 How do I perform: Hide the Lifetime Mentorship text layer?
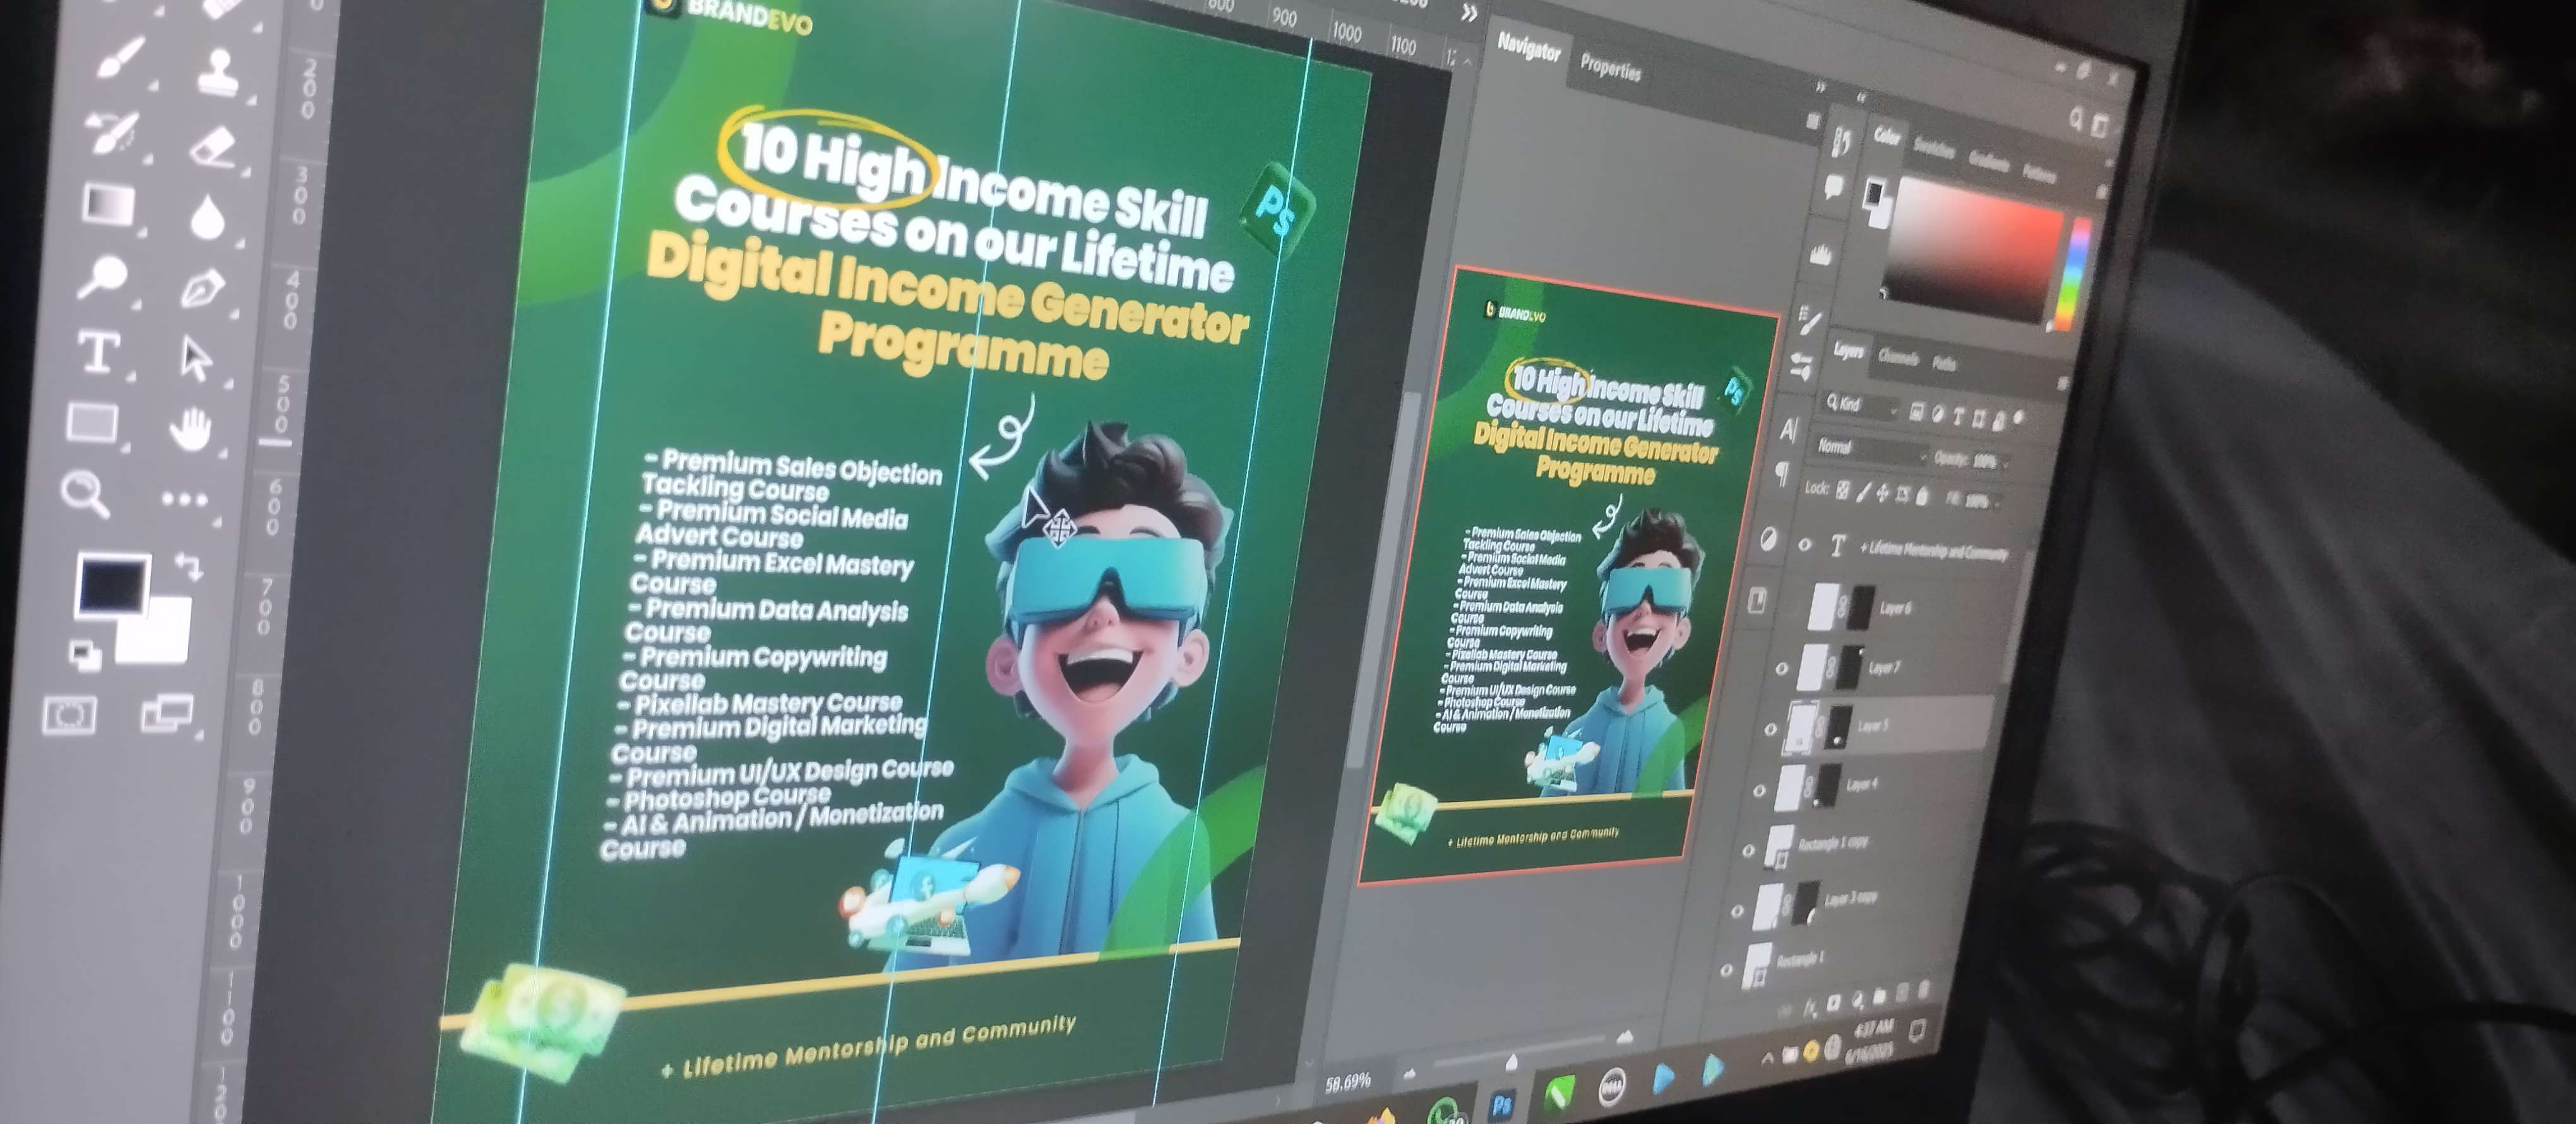[x=1805, y=545]
